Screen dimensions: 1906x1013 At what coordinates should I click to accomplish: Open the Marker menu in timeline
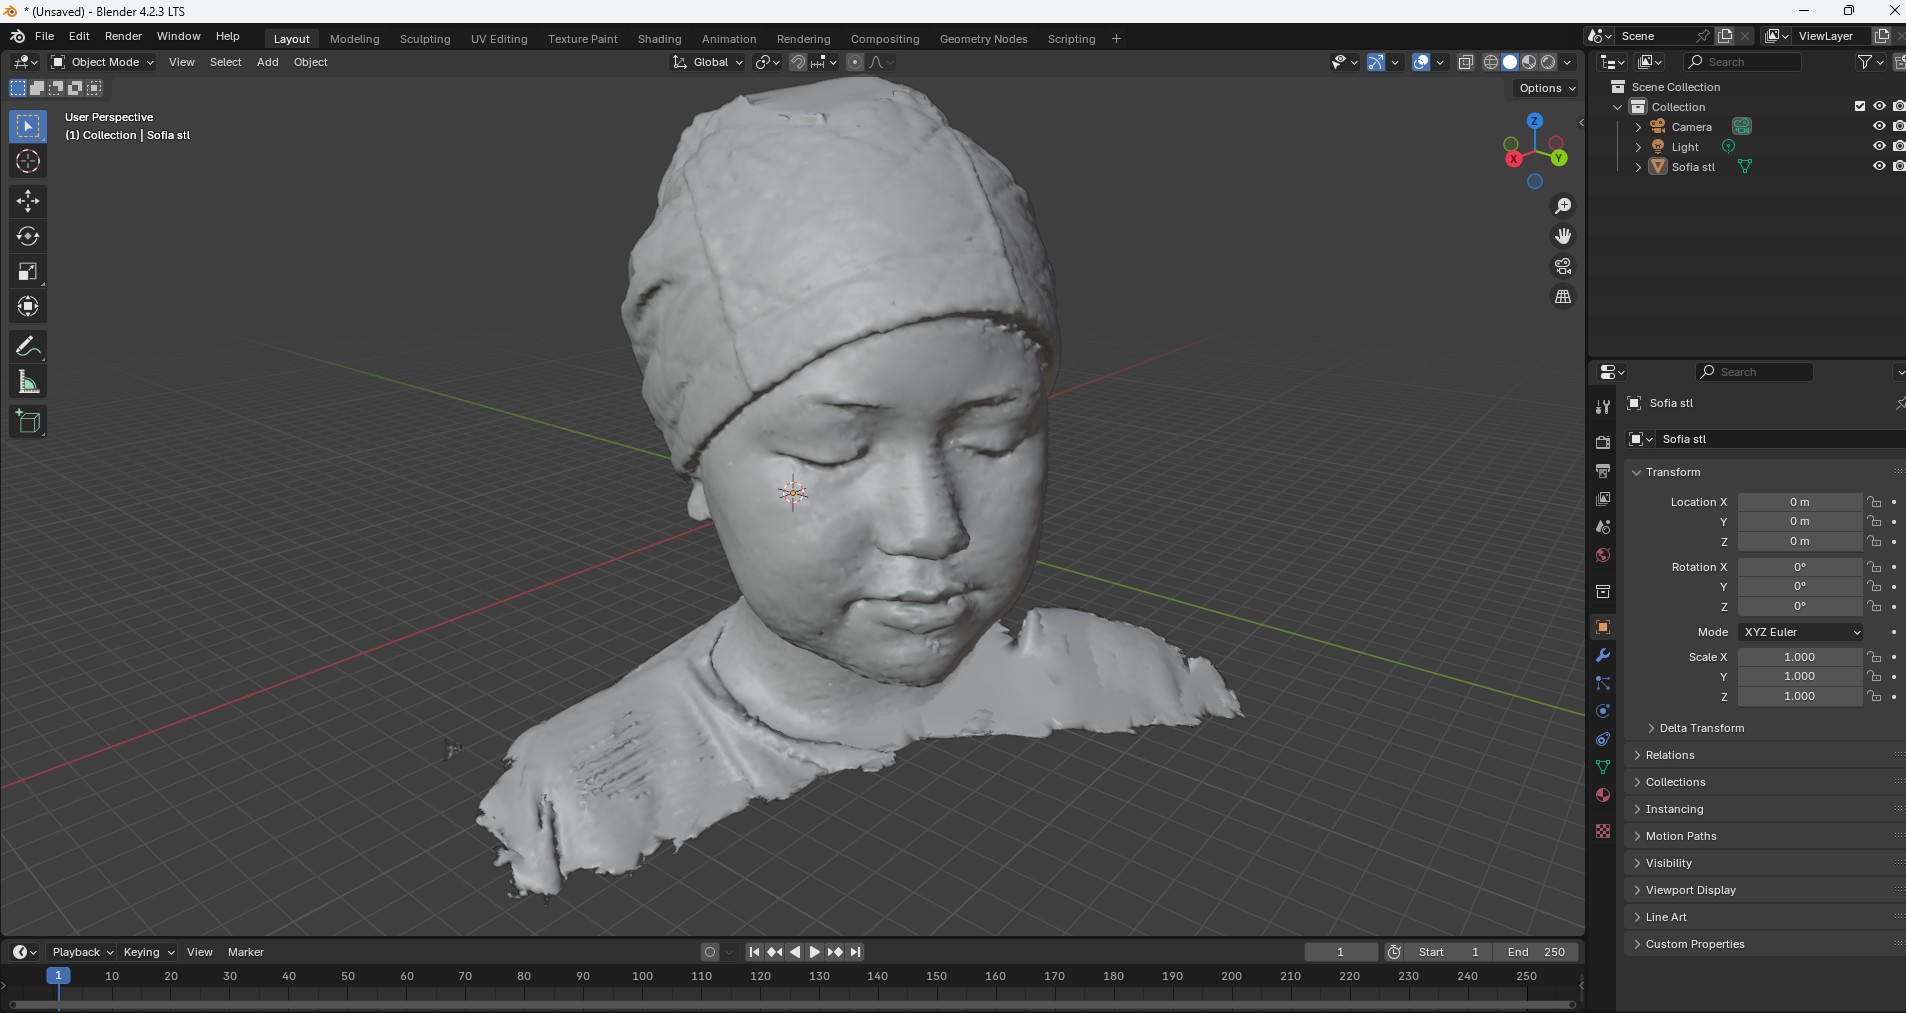[x=245, y=952]
